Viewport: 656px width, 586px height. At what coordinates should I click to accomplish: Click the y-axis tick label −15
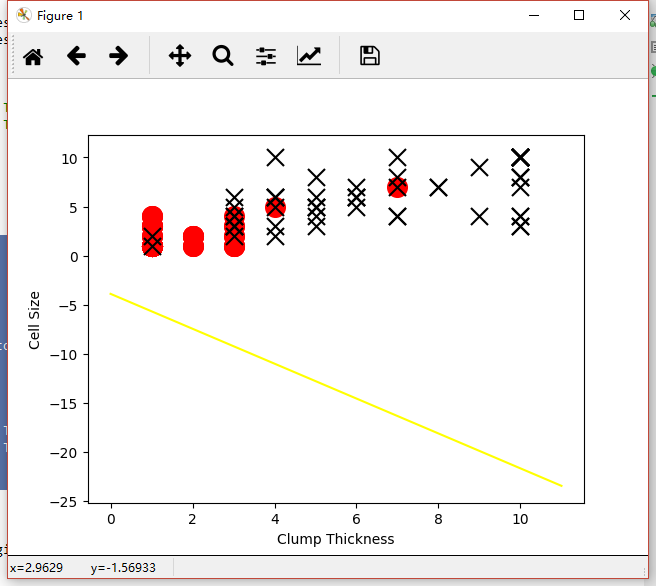(64, 404)
